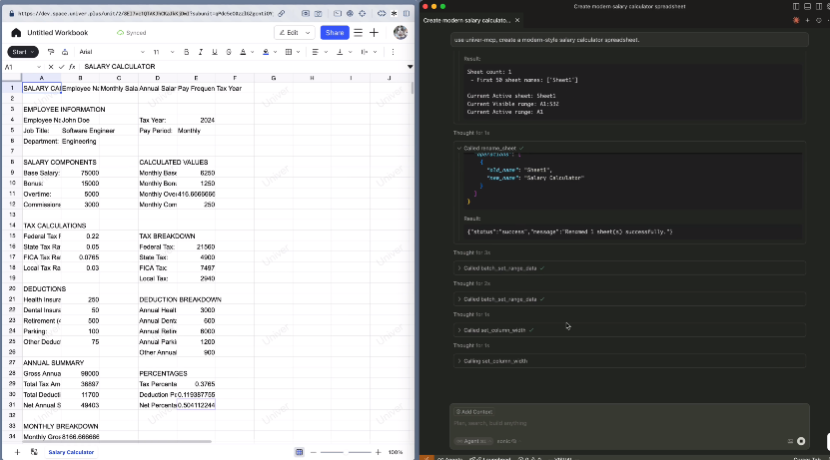Go to Univer home via house icon
This screenshot has height=460, width=830.
tap(16, 33)
